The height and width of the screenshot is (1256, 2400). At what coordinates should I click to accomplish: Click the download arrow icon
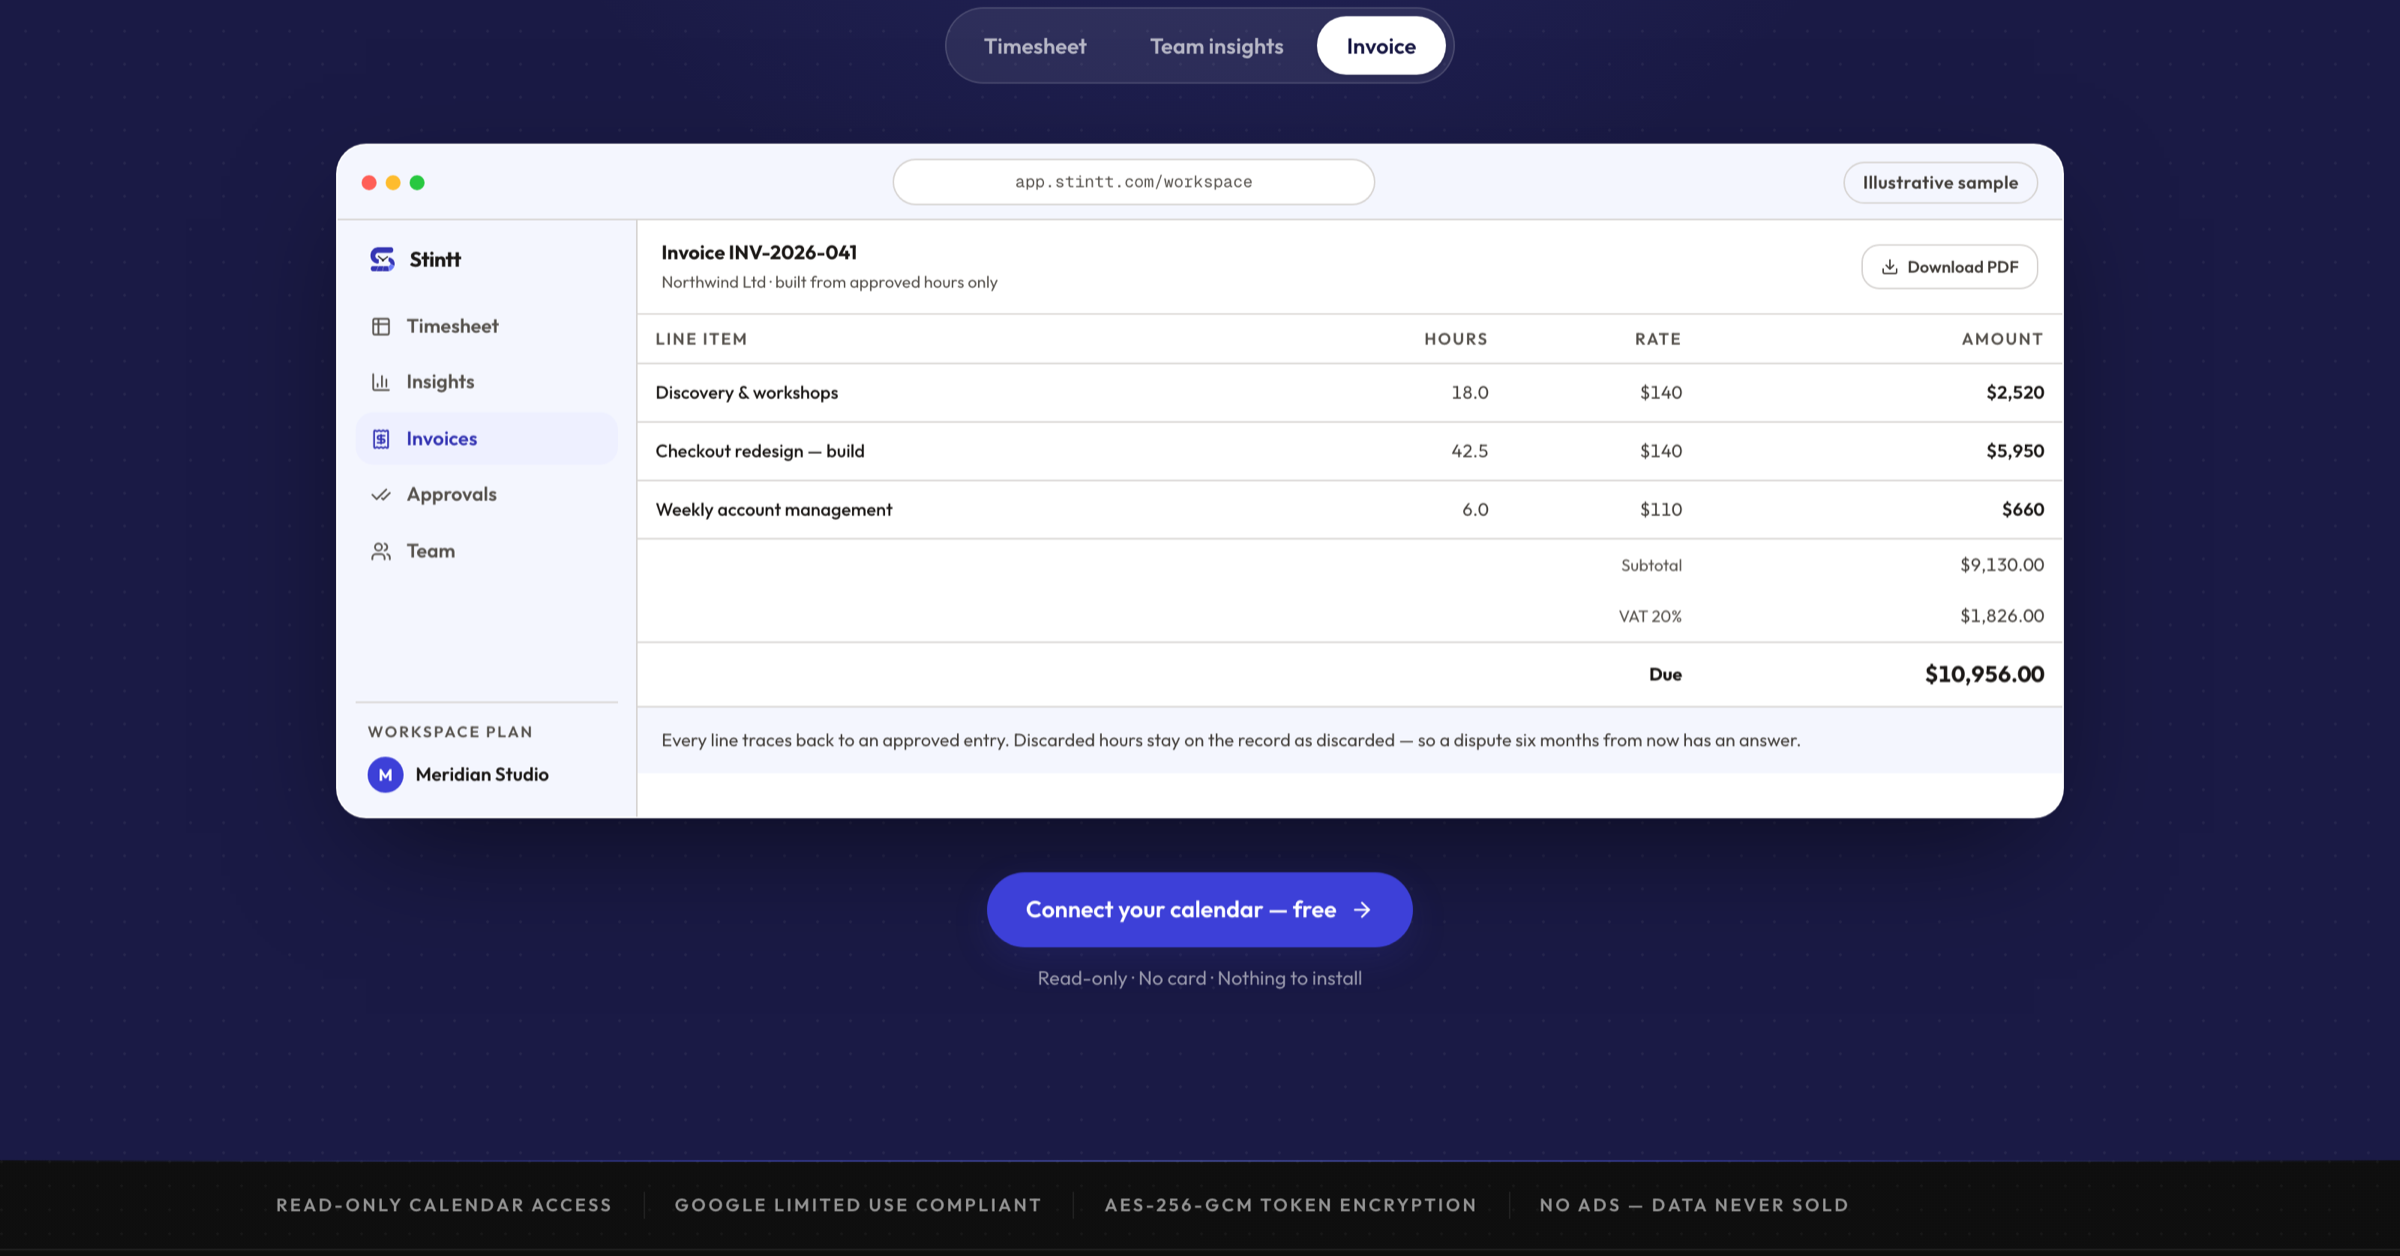pos(1889,267)
